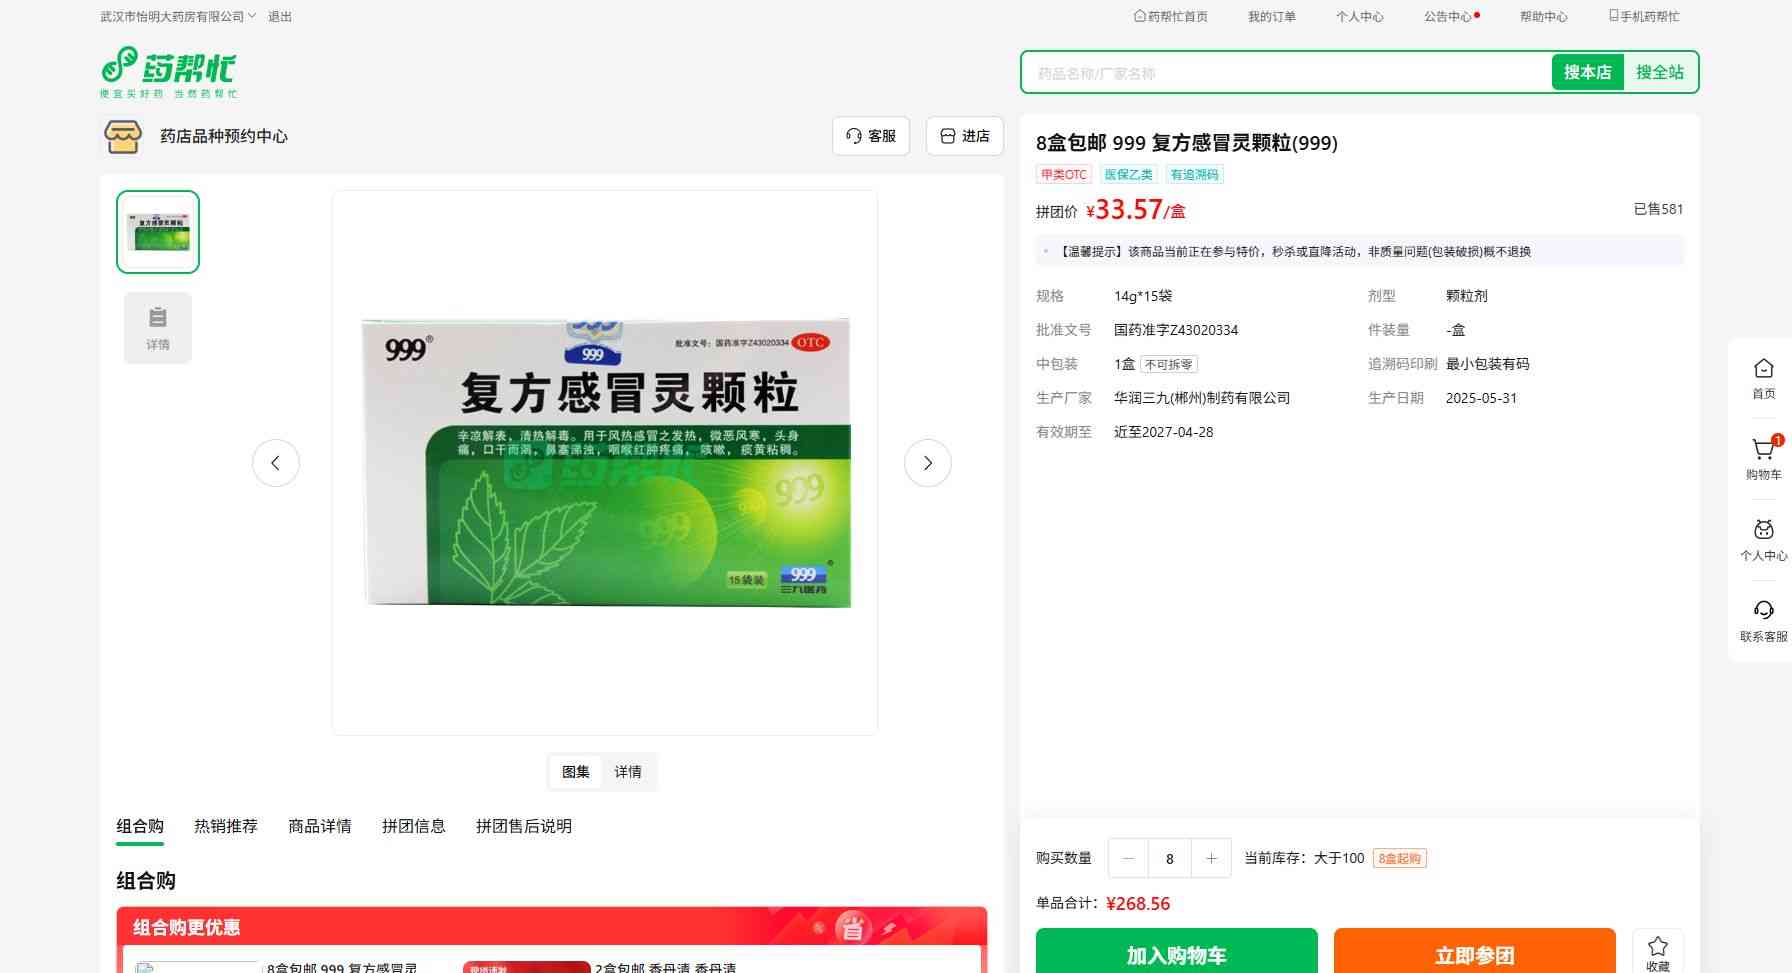
Task: Decrease purchase quantity with minus button
Action: coord(1129,858)
